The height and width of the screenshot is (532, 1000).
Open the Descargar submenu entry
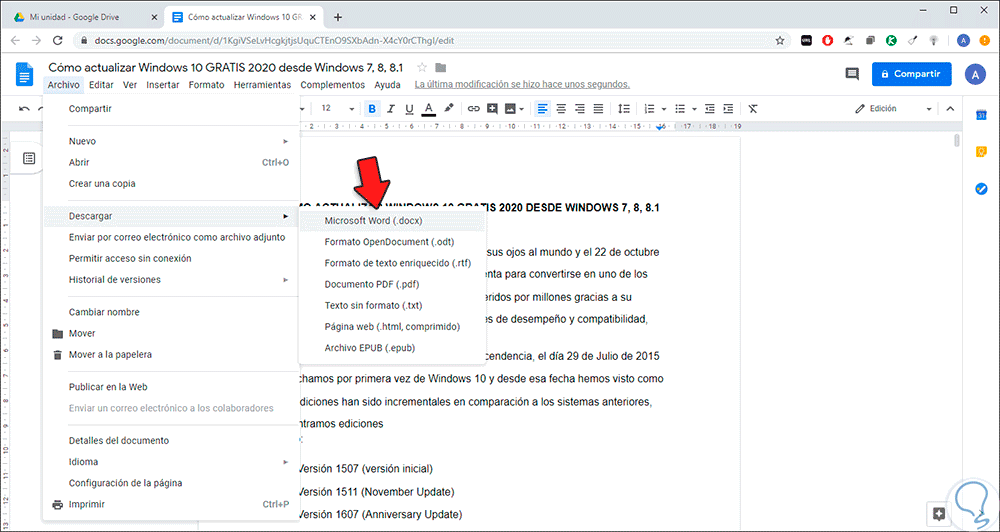coord(171,216)
